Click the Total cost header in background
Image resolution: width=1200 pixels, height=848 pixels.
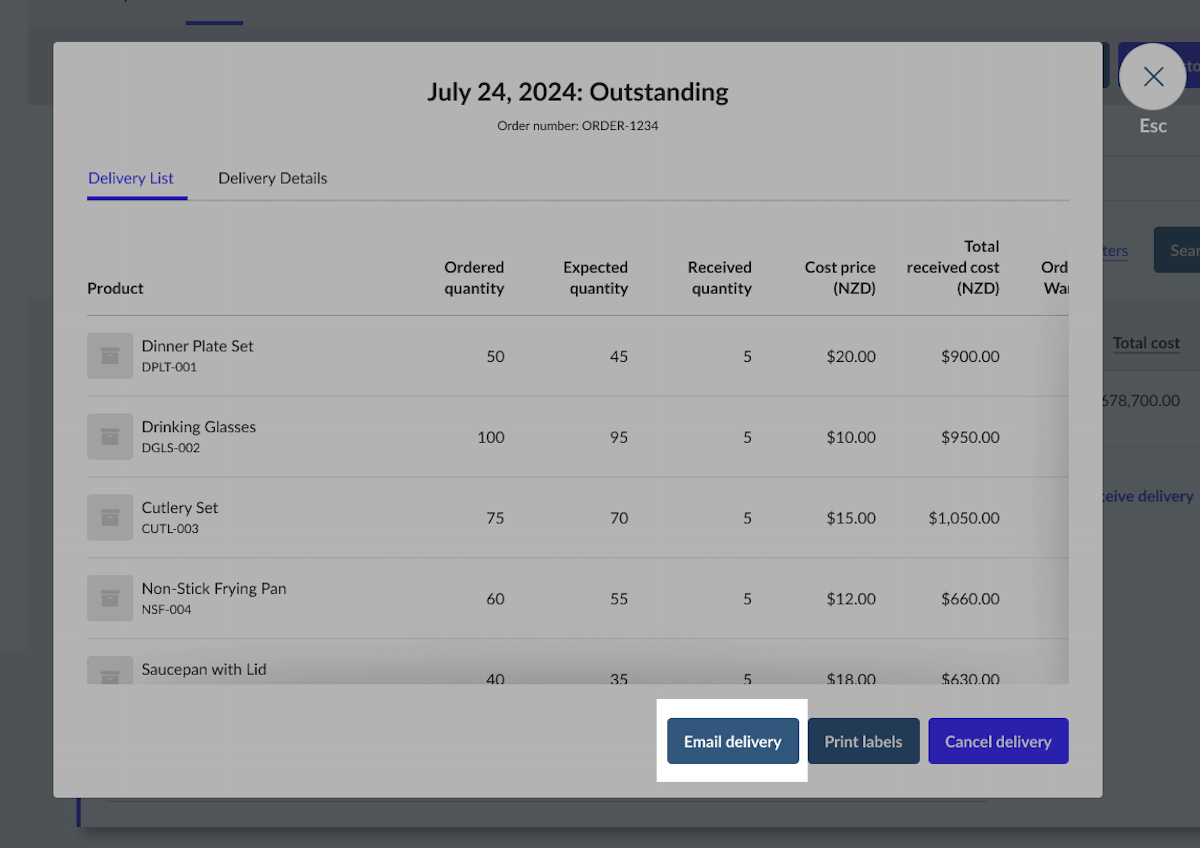(x=1146, y=343)
